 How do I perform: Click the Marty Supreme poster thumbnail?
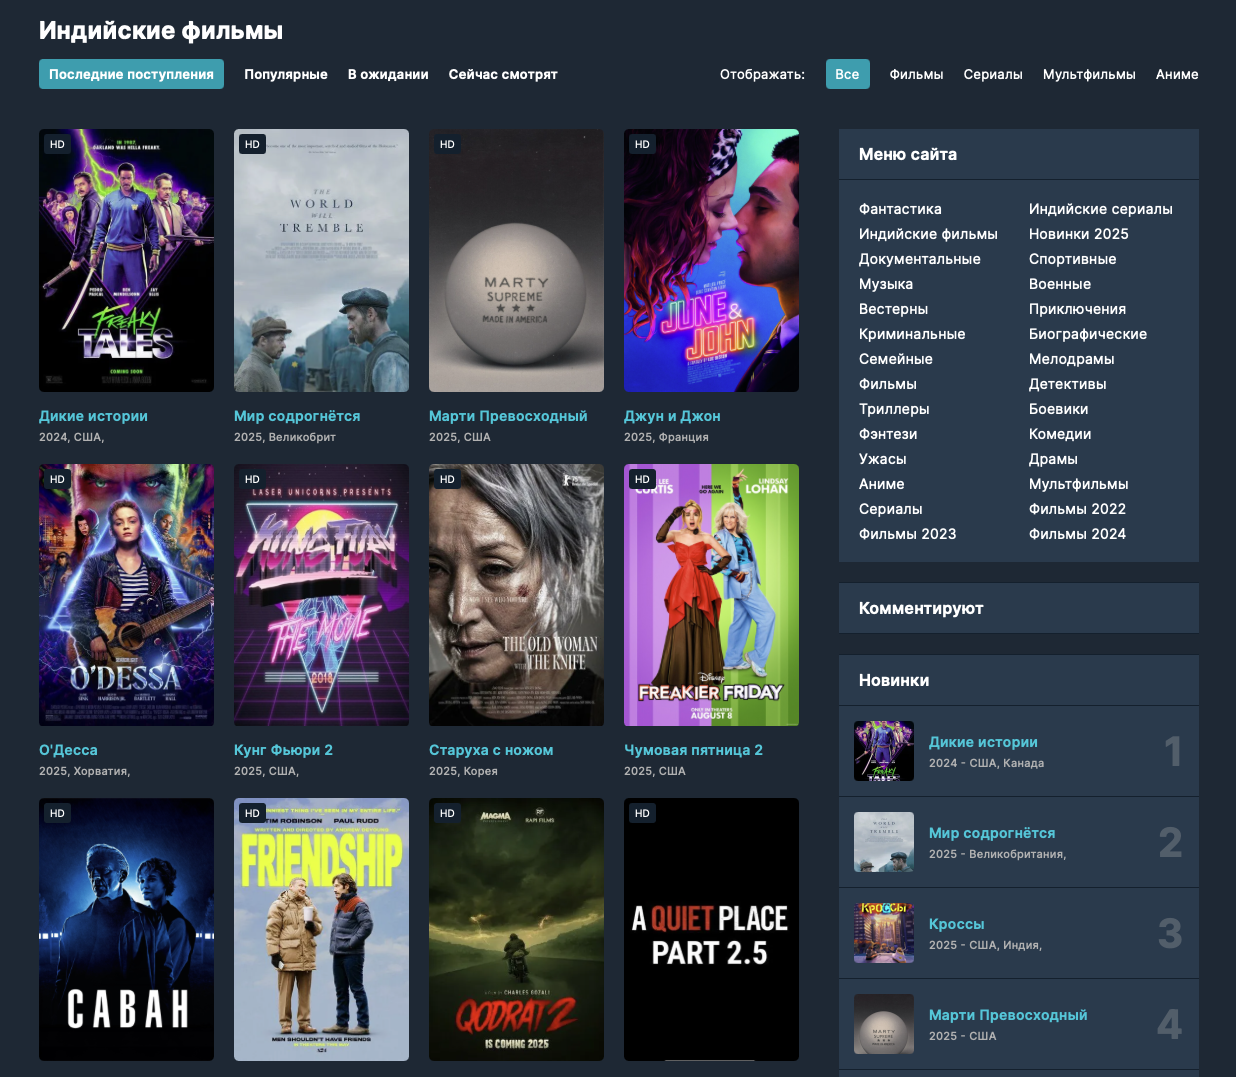516,260
